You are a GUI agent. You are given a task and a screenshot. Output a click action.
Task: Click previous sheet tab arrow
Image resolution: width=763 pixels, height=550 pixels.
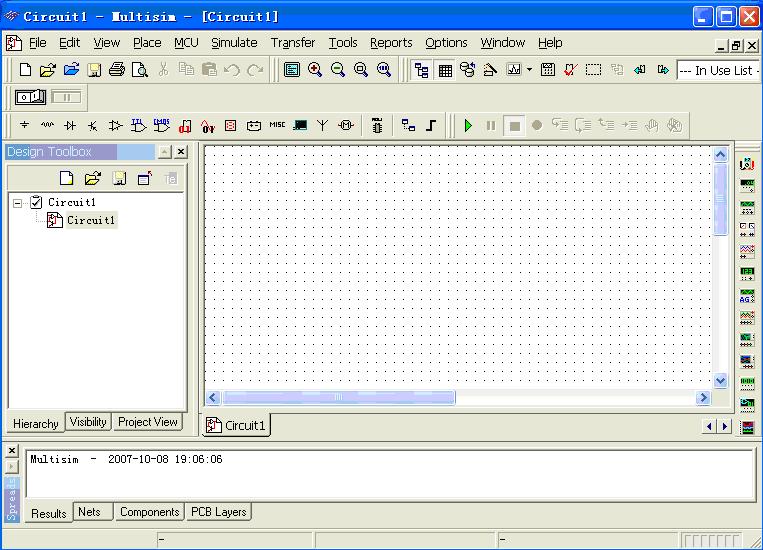click(x=709, y=426)
